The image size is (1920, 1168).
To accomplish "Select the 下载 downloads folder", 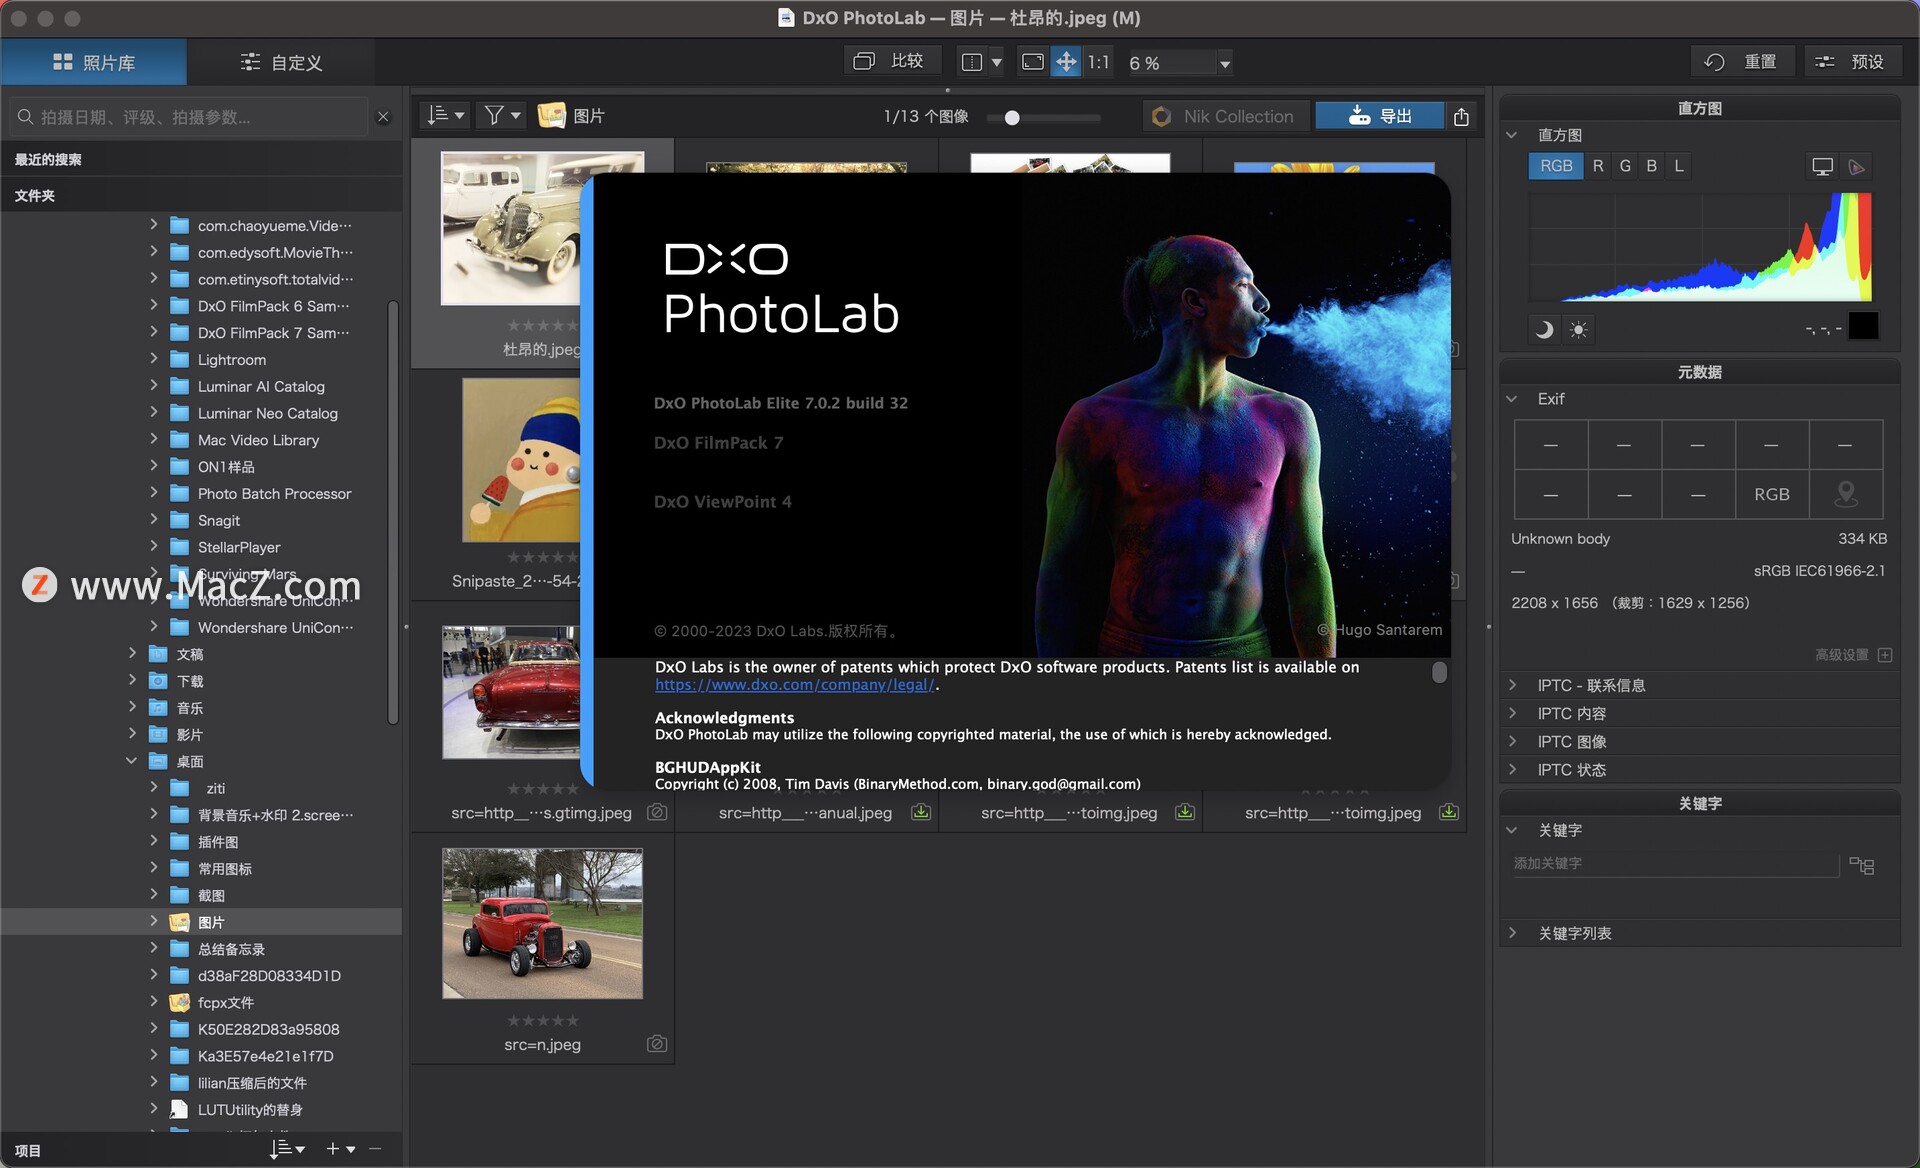I will point(190,681).
